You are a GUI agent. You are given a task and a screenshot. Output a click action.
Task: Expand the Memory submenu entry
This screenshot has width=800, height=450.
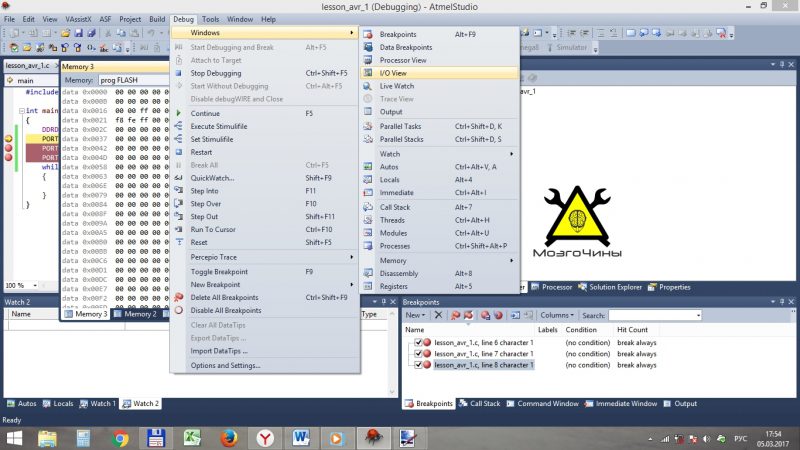tap(440, 260)
